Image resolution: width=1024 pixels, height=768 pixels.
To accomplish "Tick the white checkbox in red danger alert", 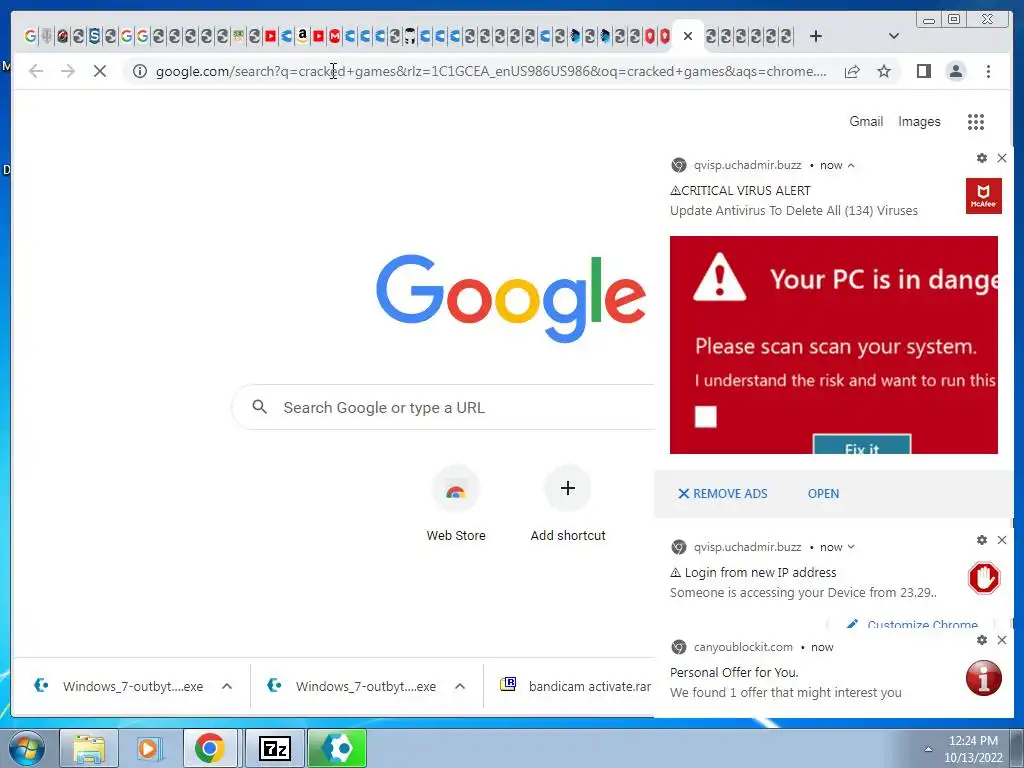I will (705, 416).
